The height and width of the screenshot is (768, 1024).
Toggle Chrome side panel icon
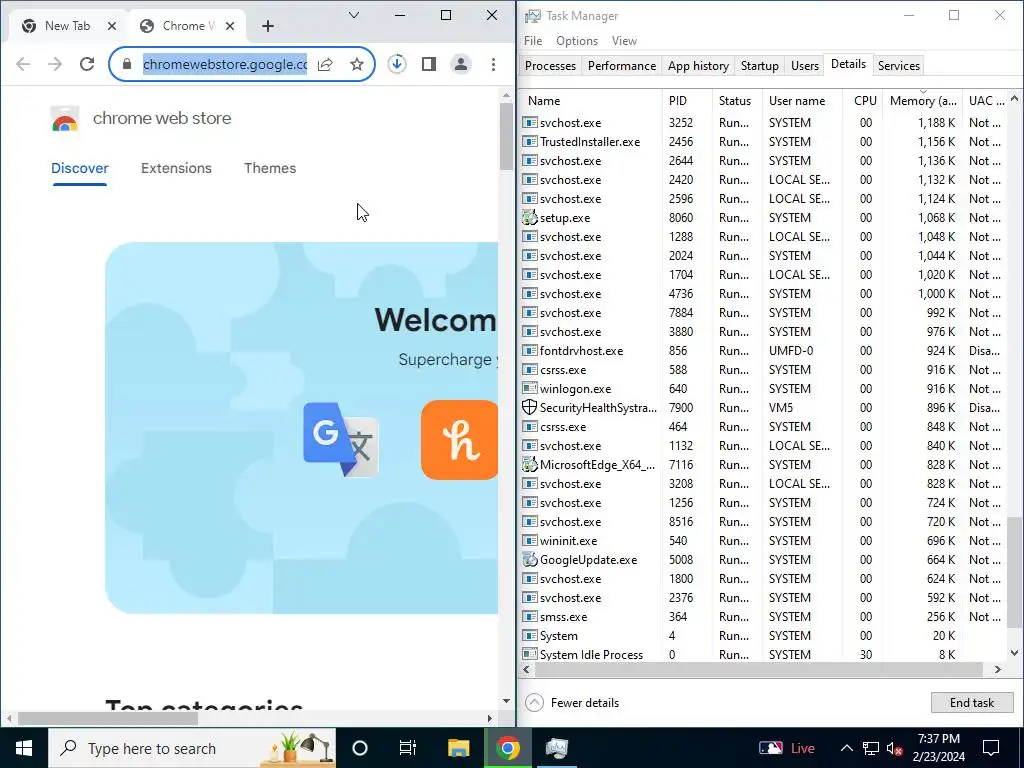[x=428, y=64]
